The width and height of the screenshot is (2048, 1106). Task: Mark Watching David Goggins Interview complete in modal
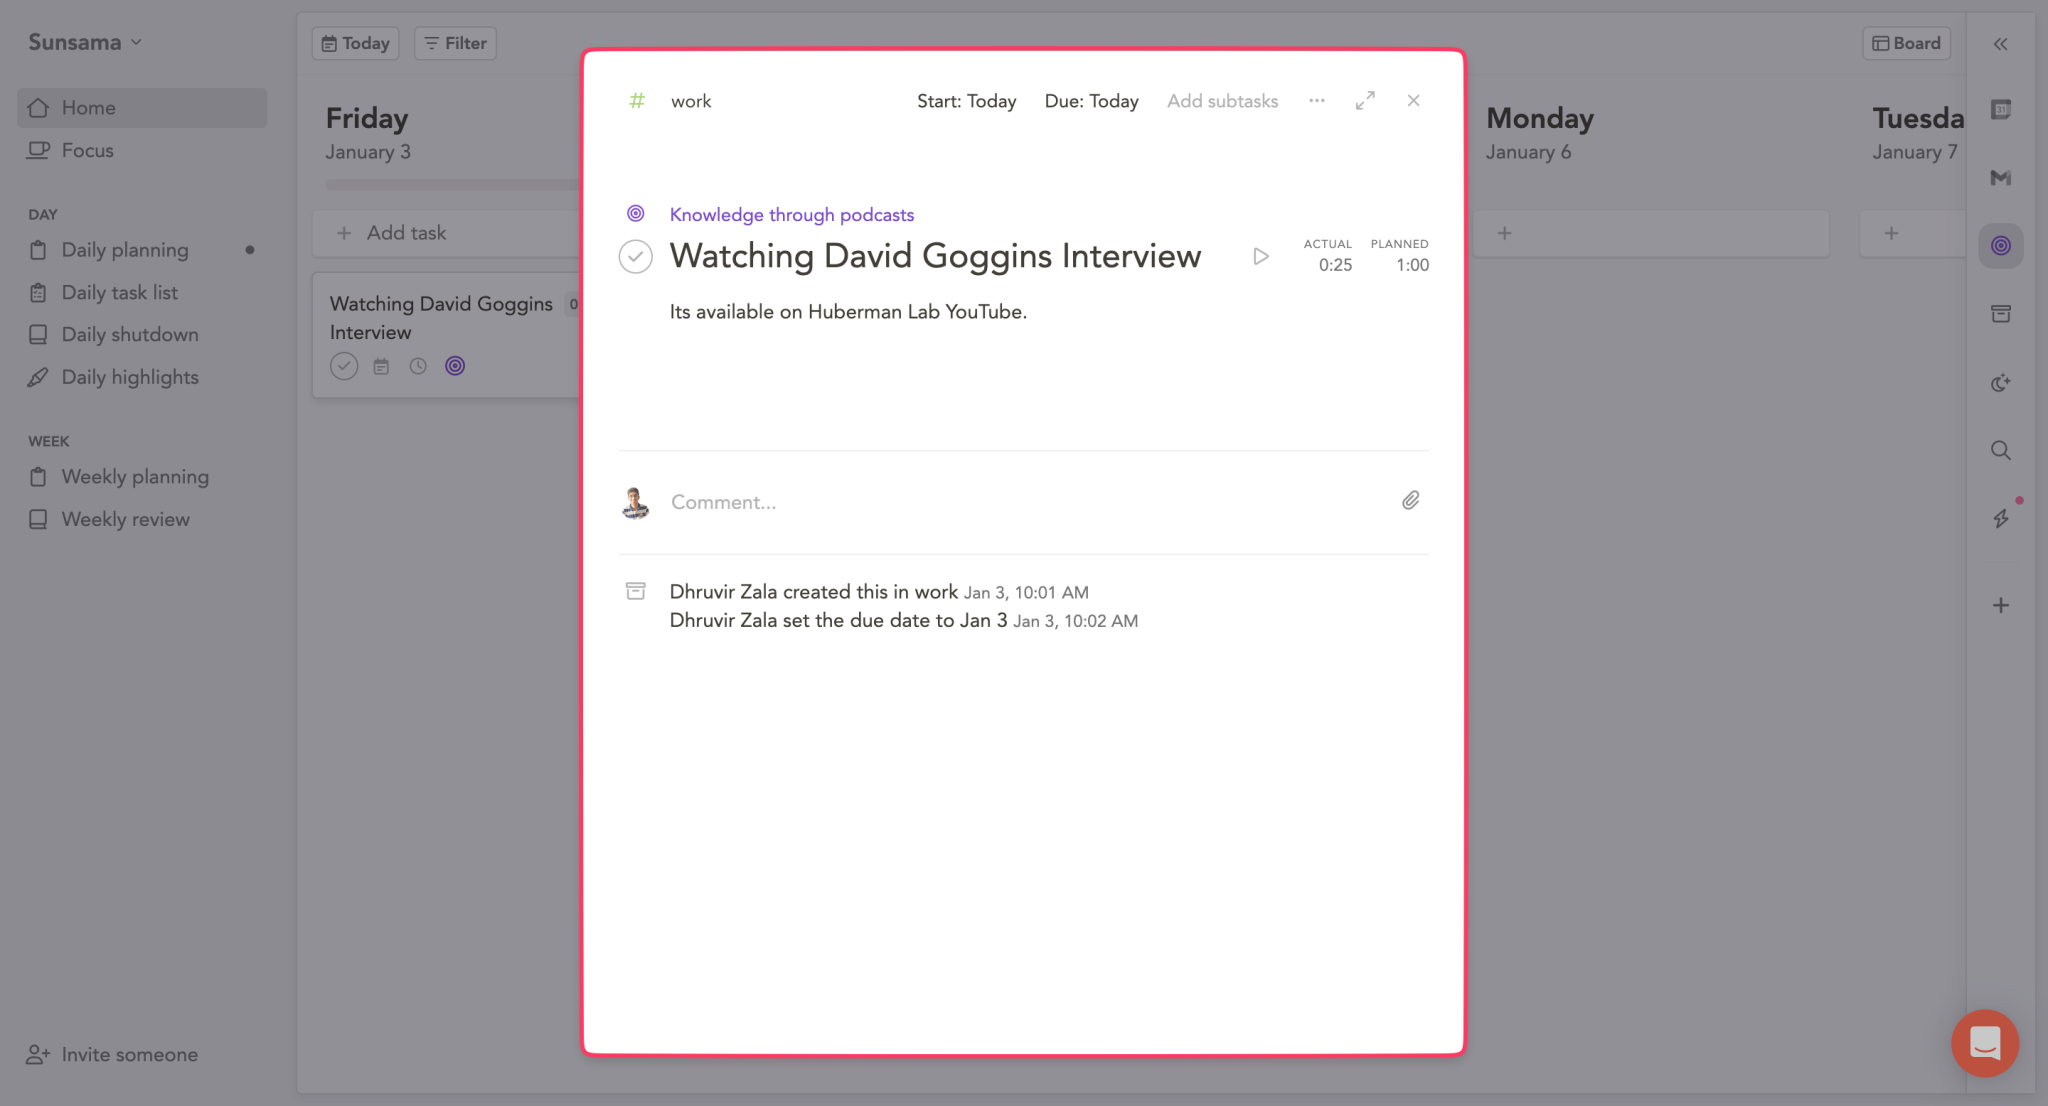pyautogui.click(x=636, y=257)
